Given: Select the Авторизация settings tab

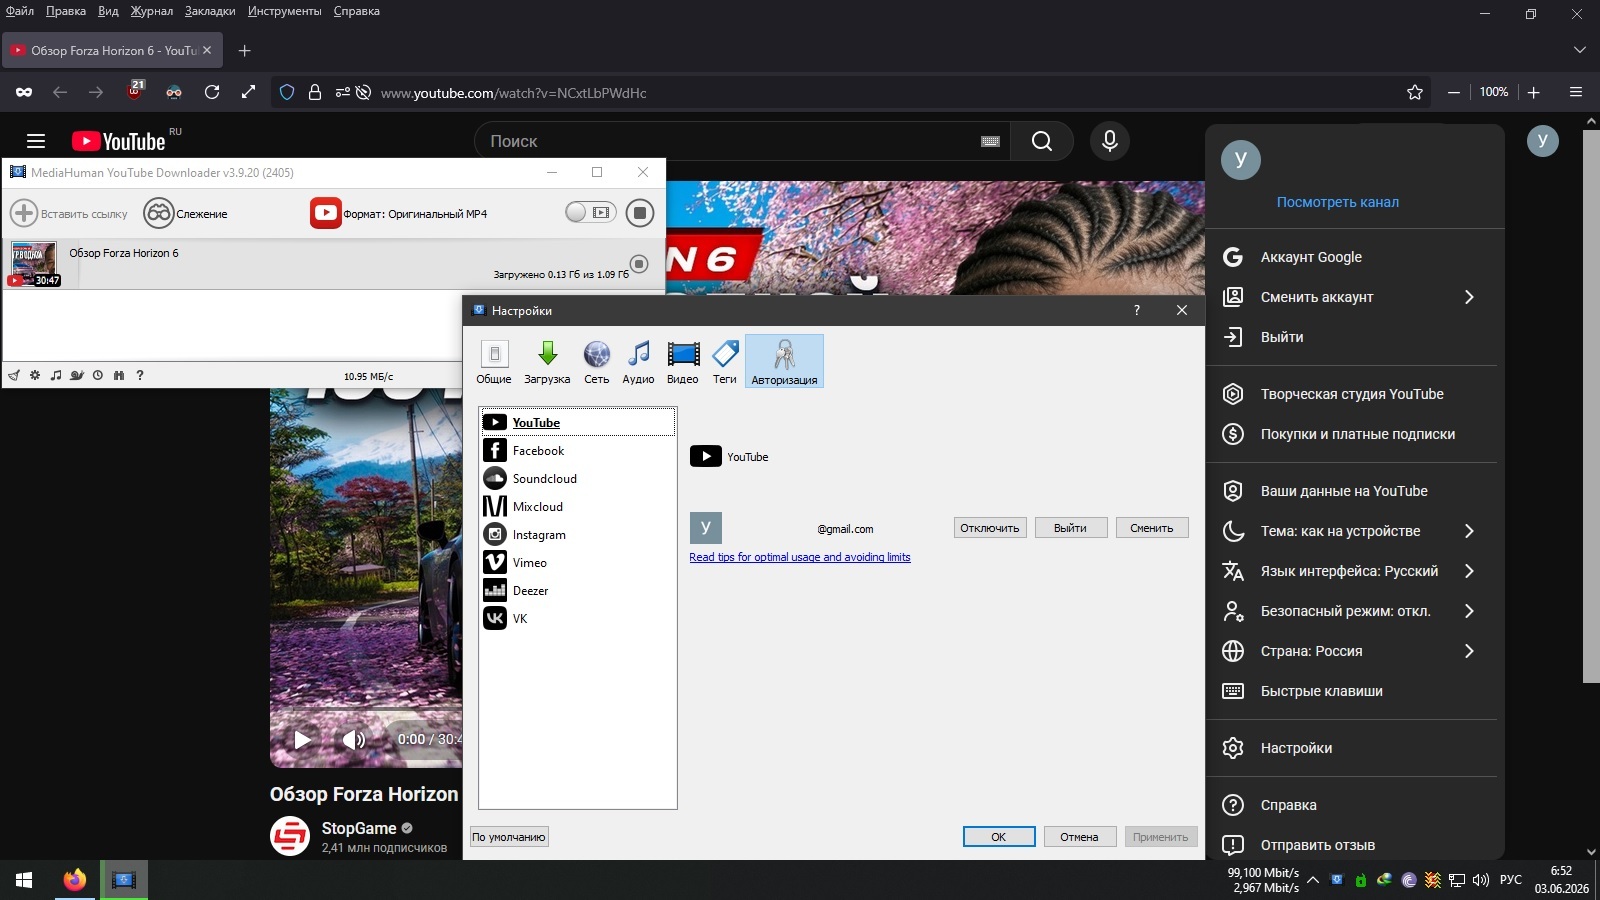Looking at the screenshot, I should click(x=785, y=361).
